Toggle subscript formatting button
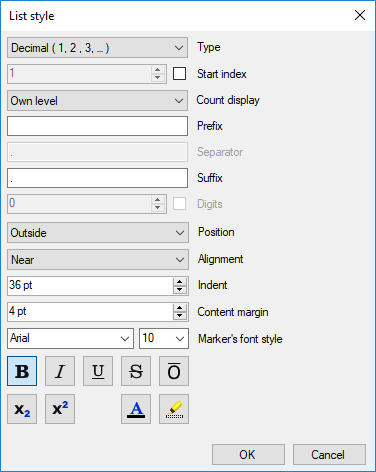Image resolution: width=376 pixels, height=472 pixels. coord(22,409)
